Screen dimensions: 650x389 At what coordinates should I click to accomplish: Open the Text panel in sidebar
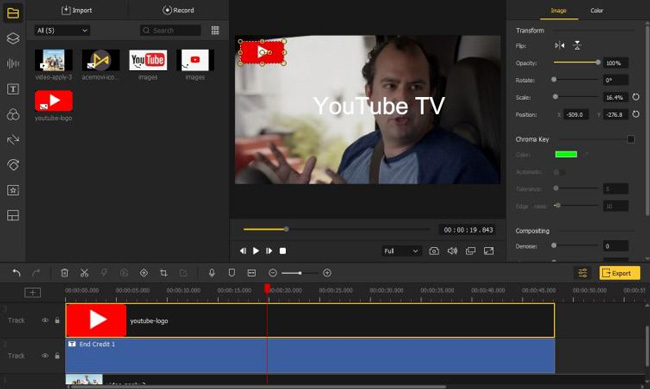(x=13, y=89)
